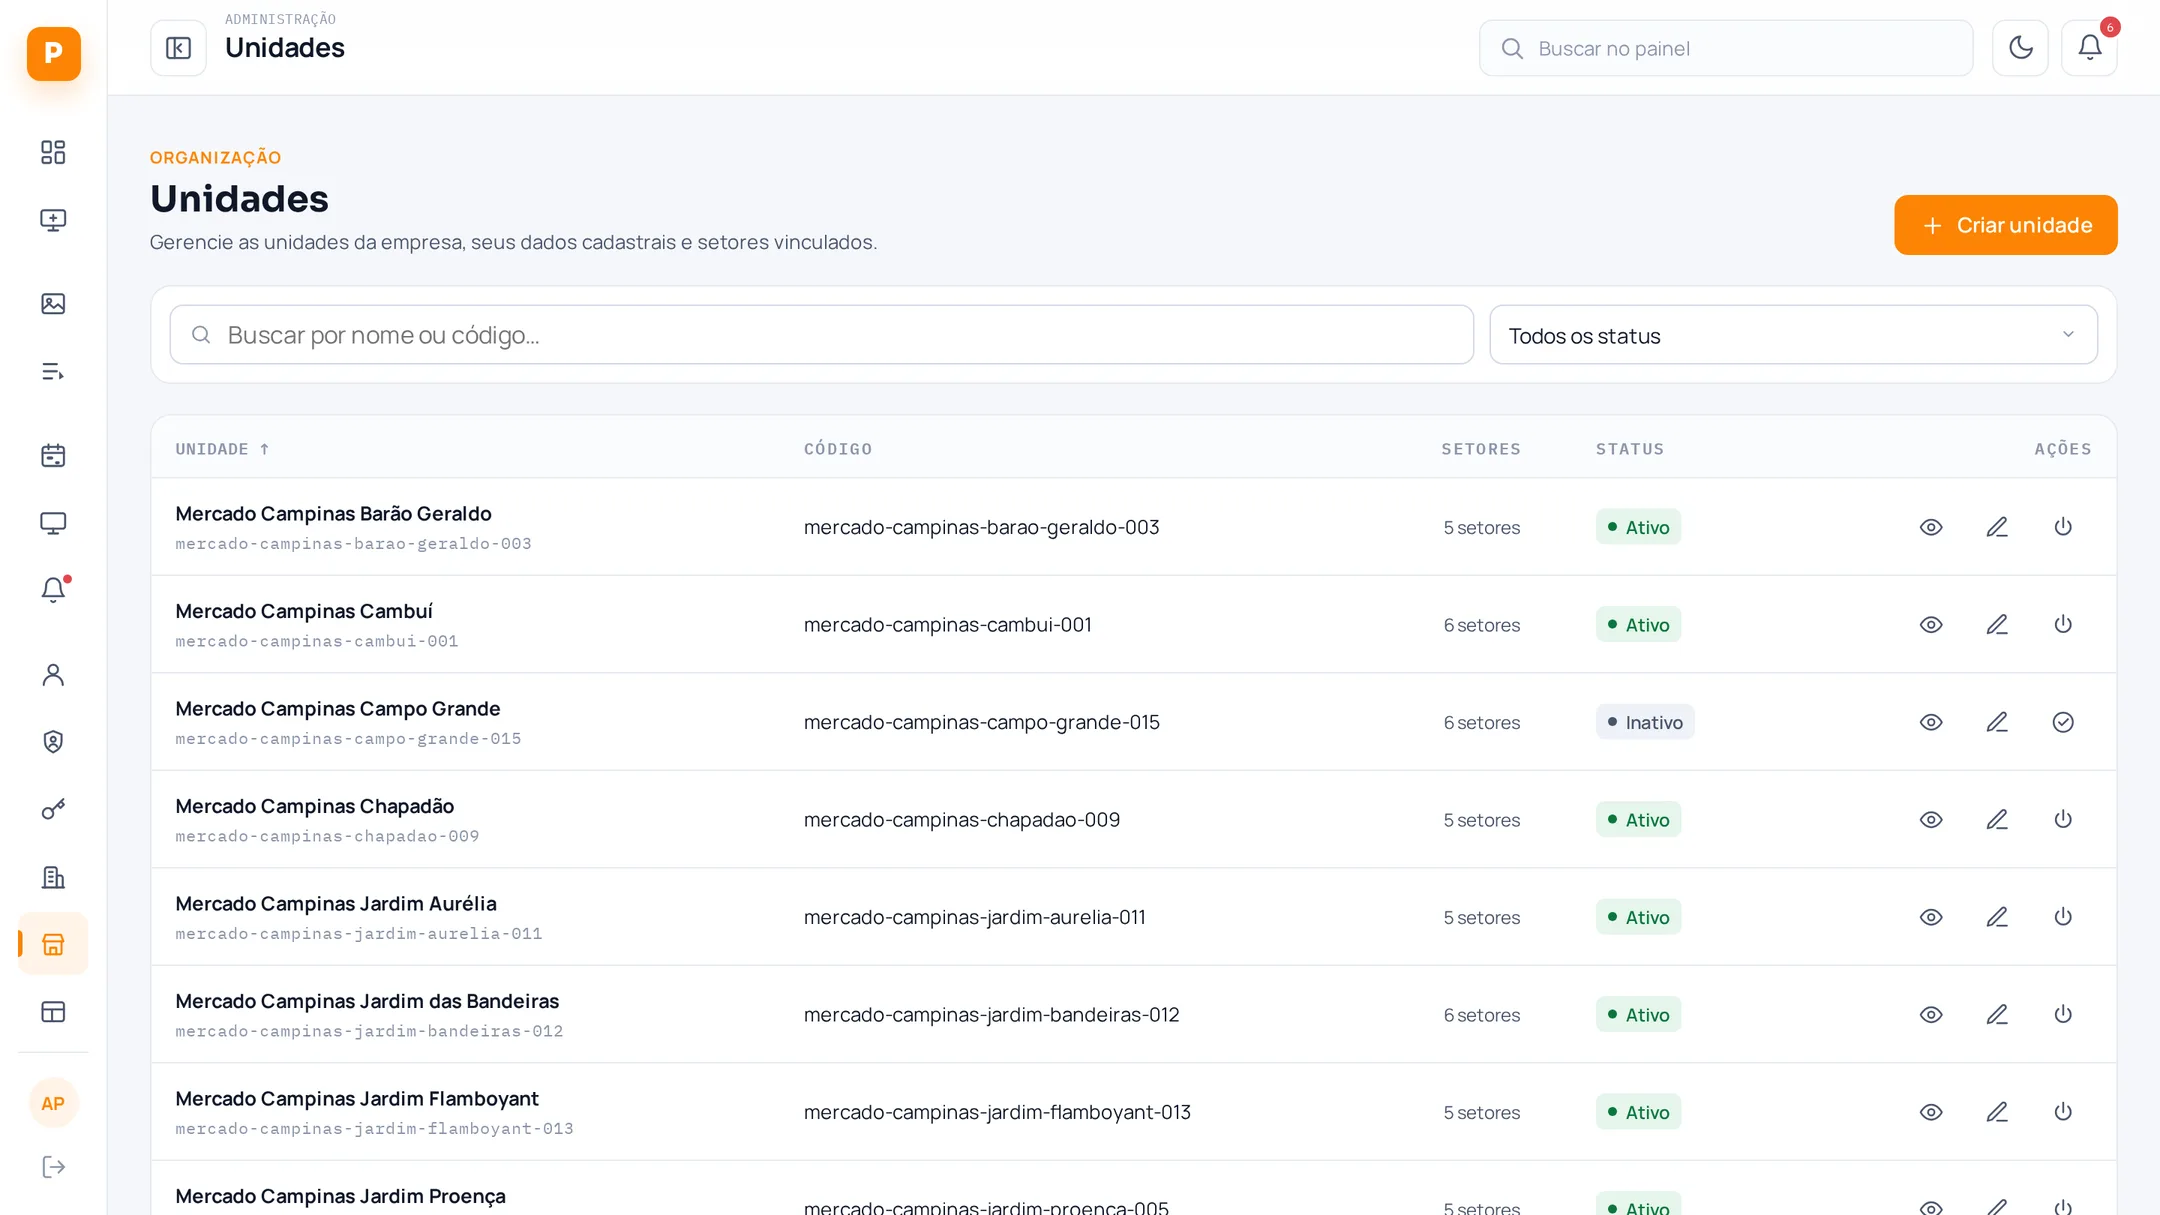Image resolution: width=2160 pixels, height=1215 pixels.
Task: Select the active stores sidebar menu item
Action: 53,944
